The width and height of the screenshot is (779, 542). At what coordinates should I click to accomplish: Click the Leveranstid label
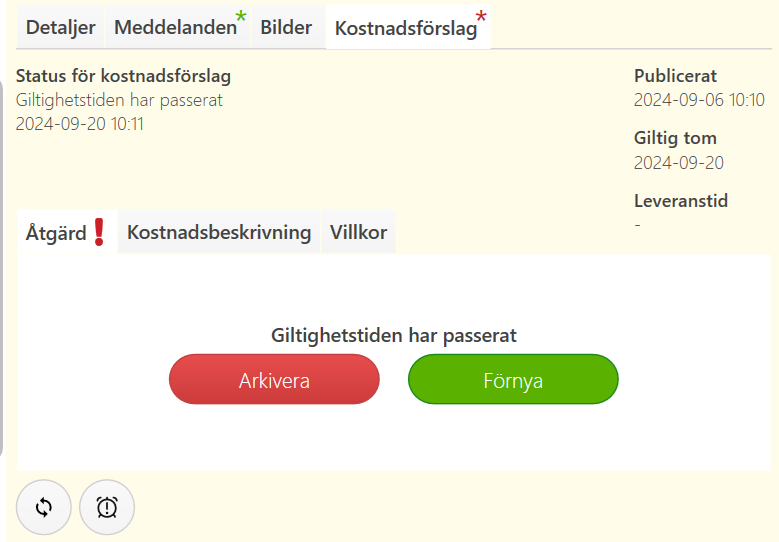pos(681,201)
